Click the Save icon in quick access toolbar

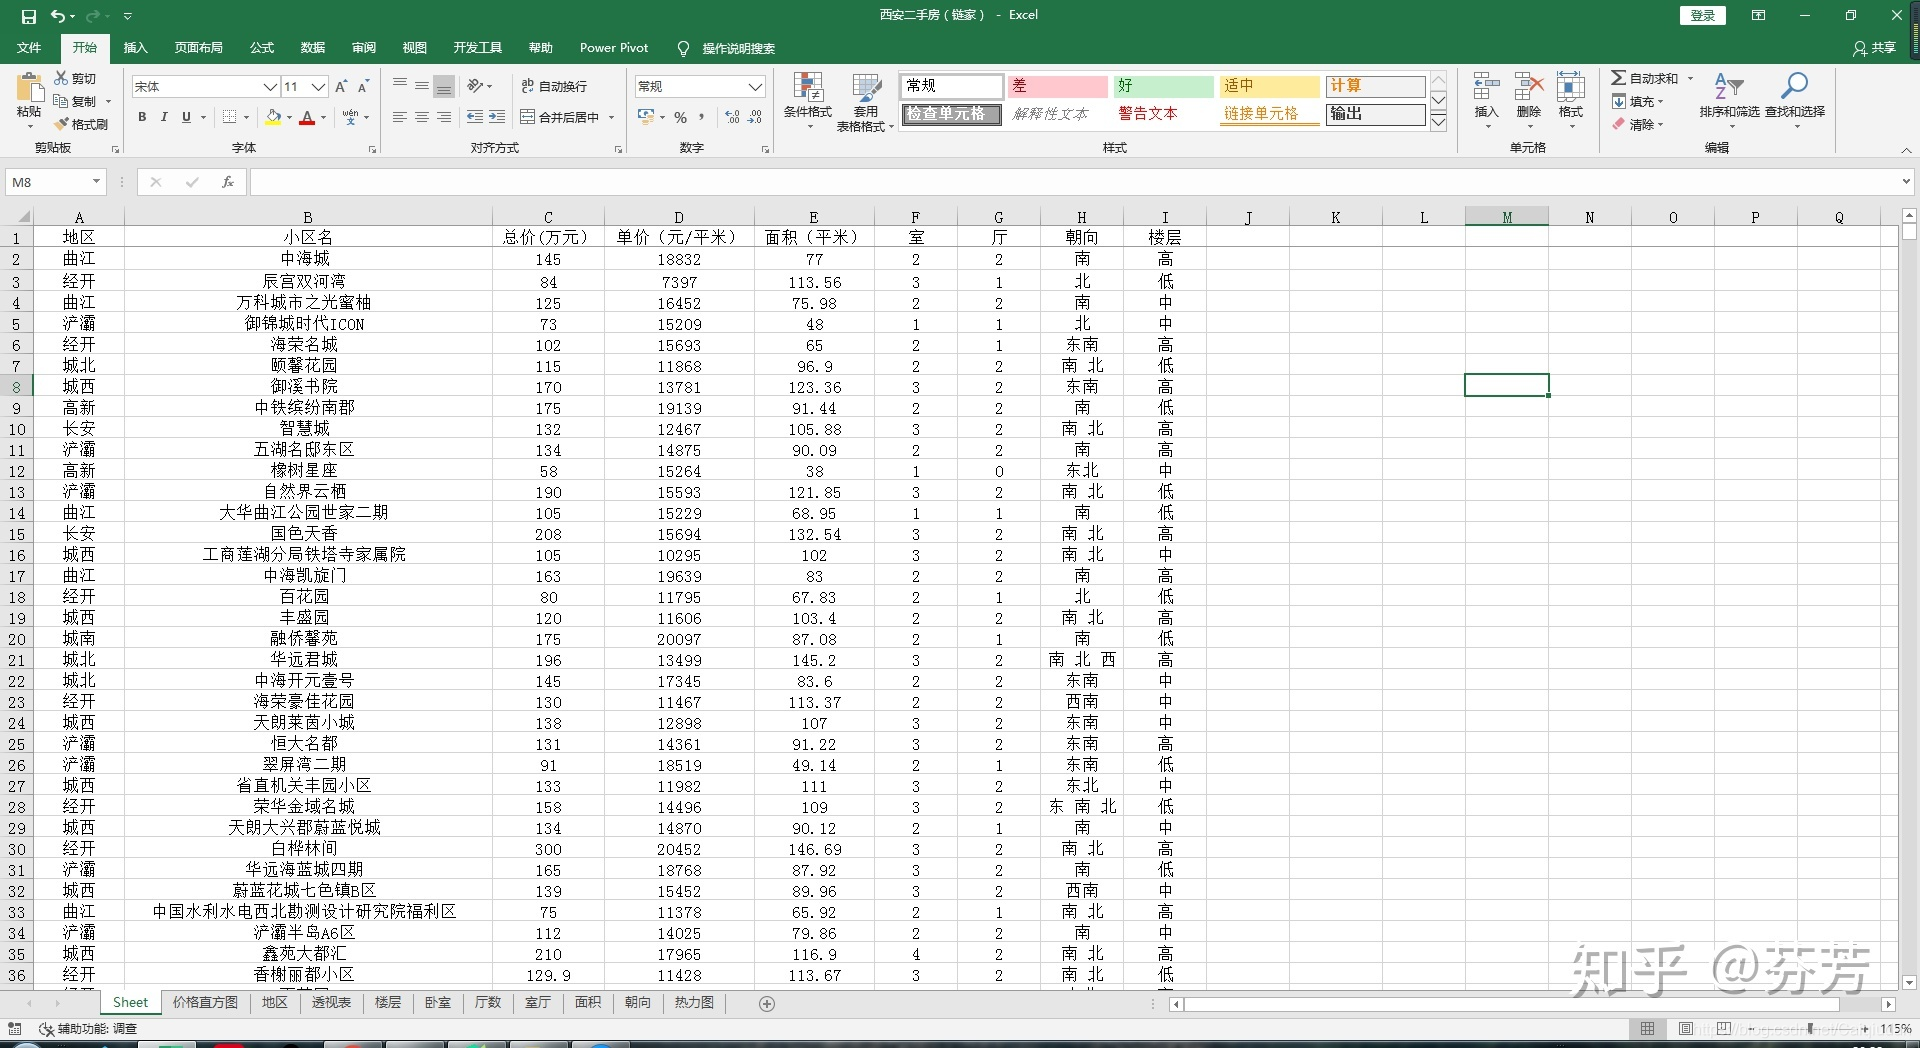pyautogui.click(x=28, y=16)
